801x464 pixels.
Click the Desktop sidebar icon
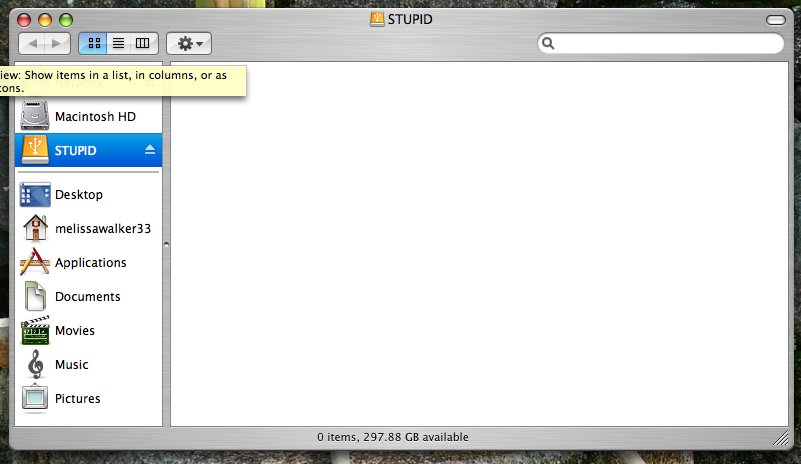point(35,195)
